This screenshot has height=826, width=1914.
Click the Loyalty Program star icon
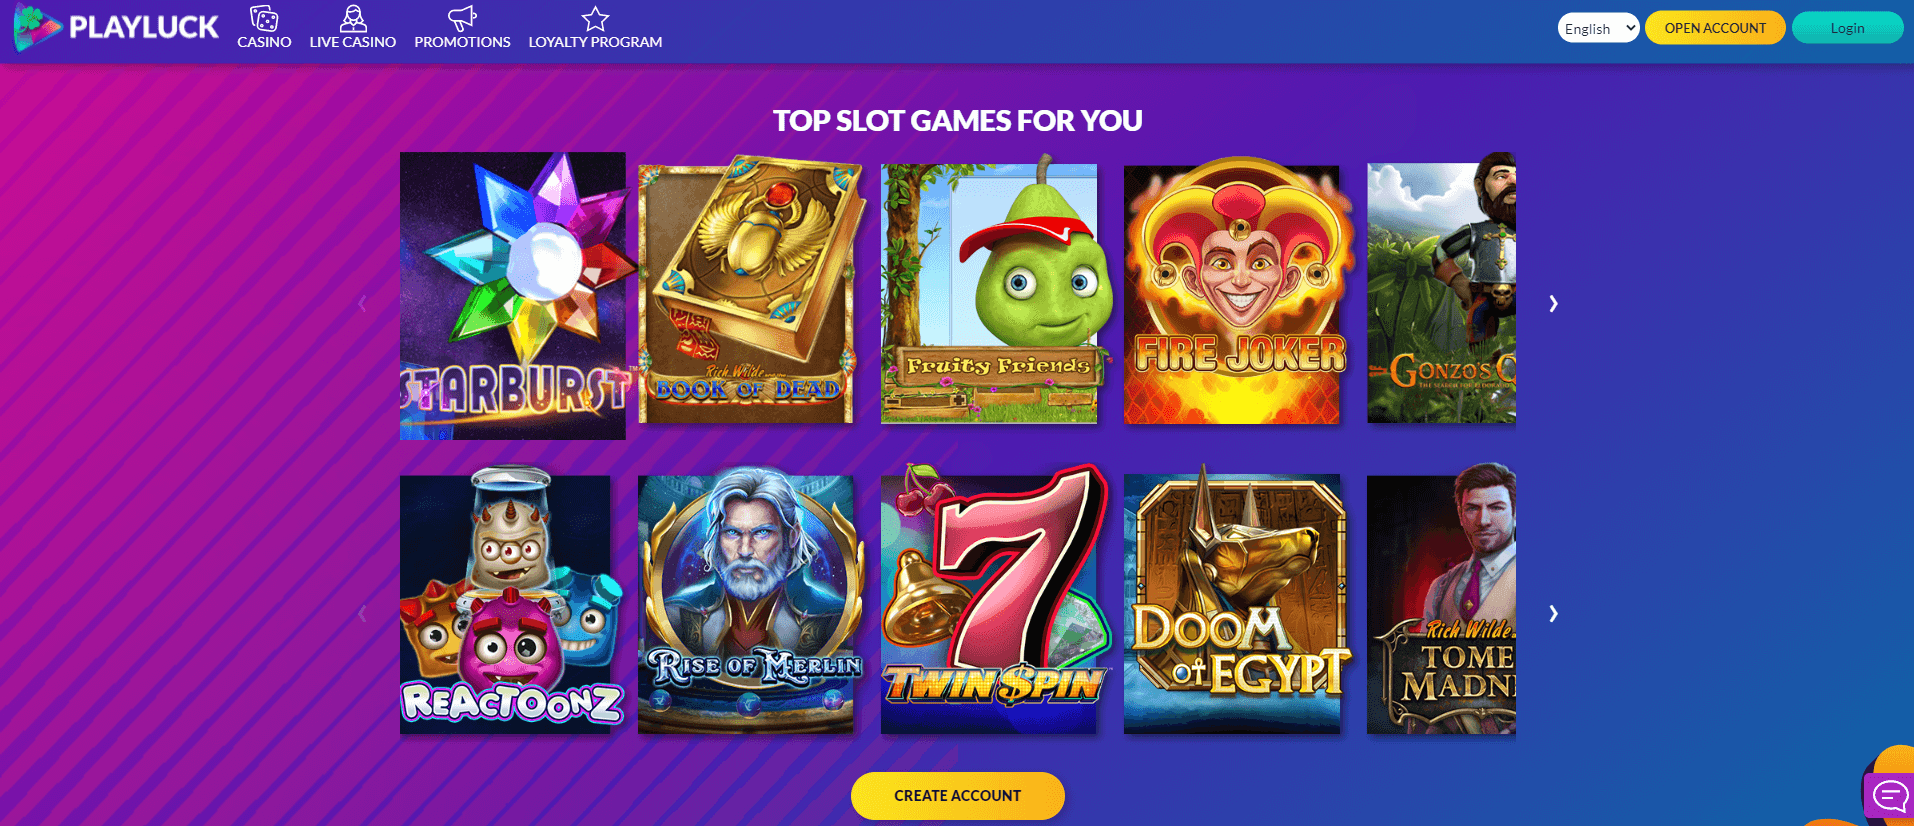pos(595,18)
